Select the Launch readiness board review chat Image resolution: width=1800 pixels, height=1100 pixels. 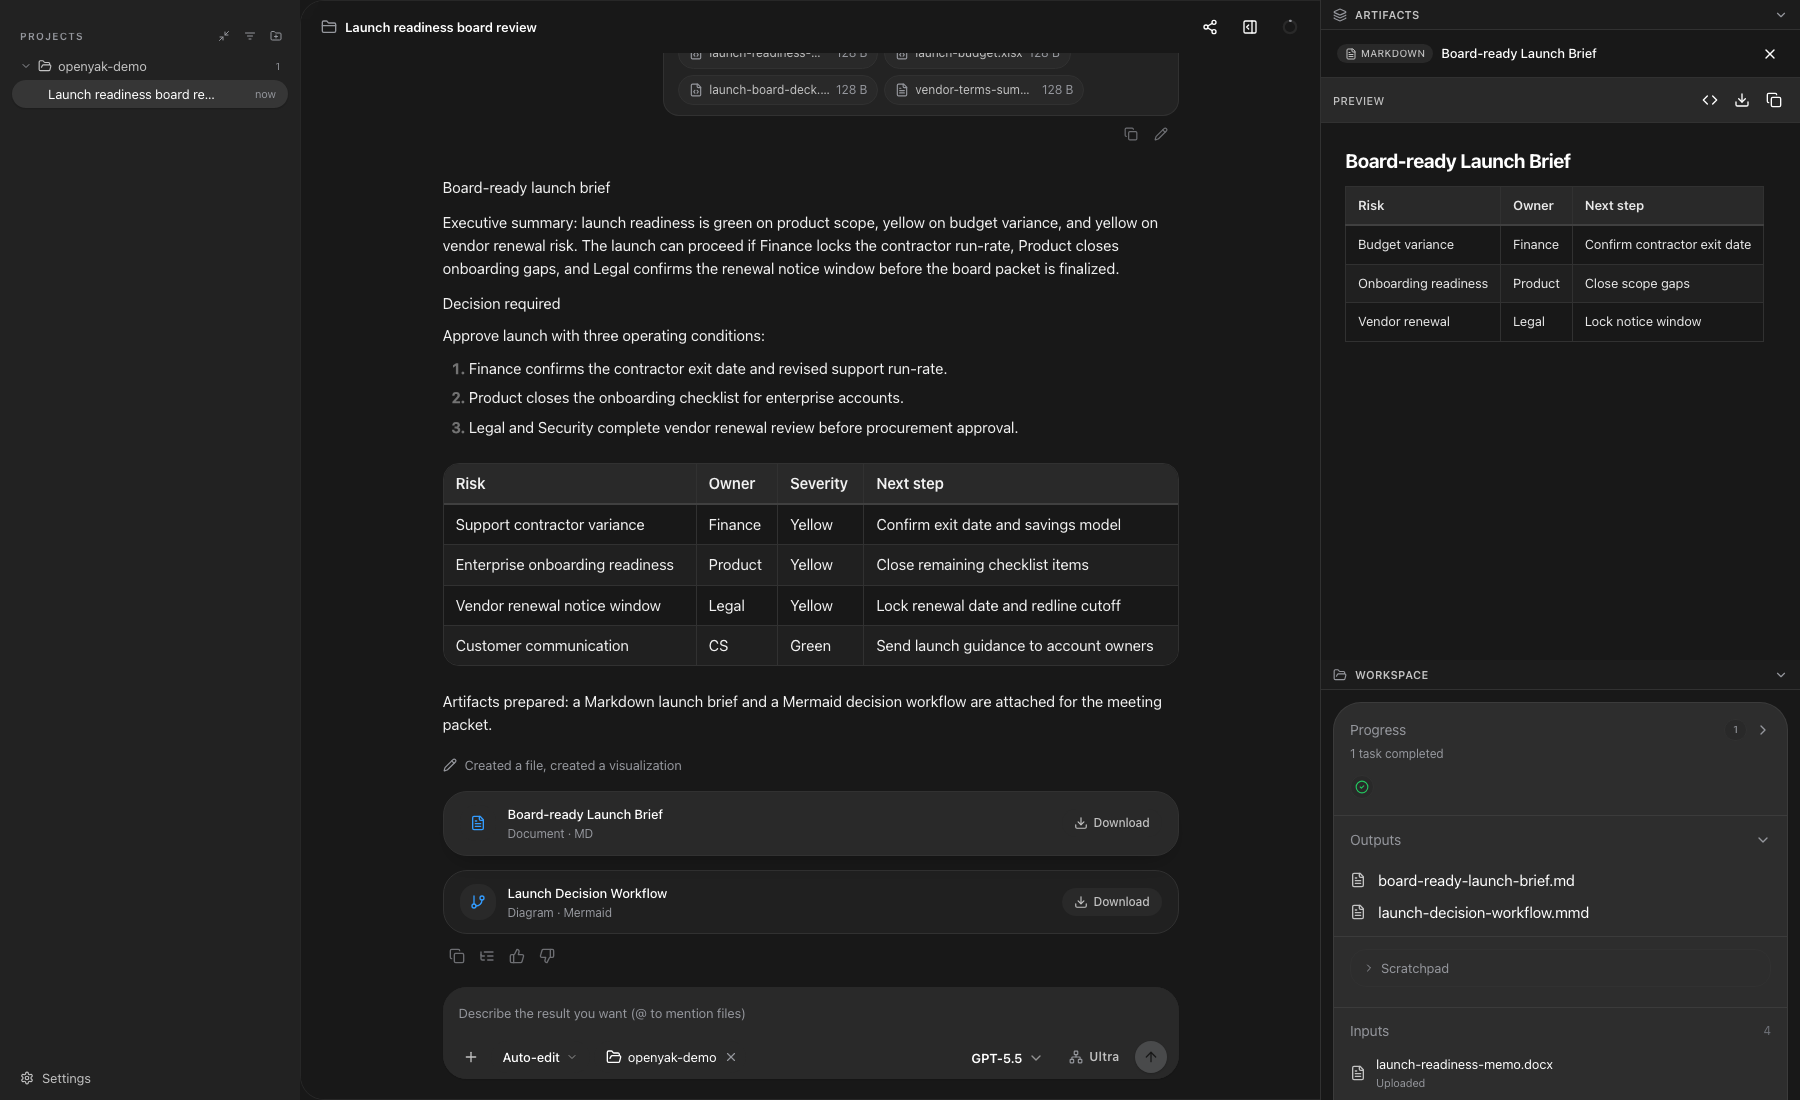150,94
